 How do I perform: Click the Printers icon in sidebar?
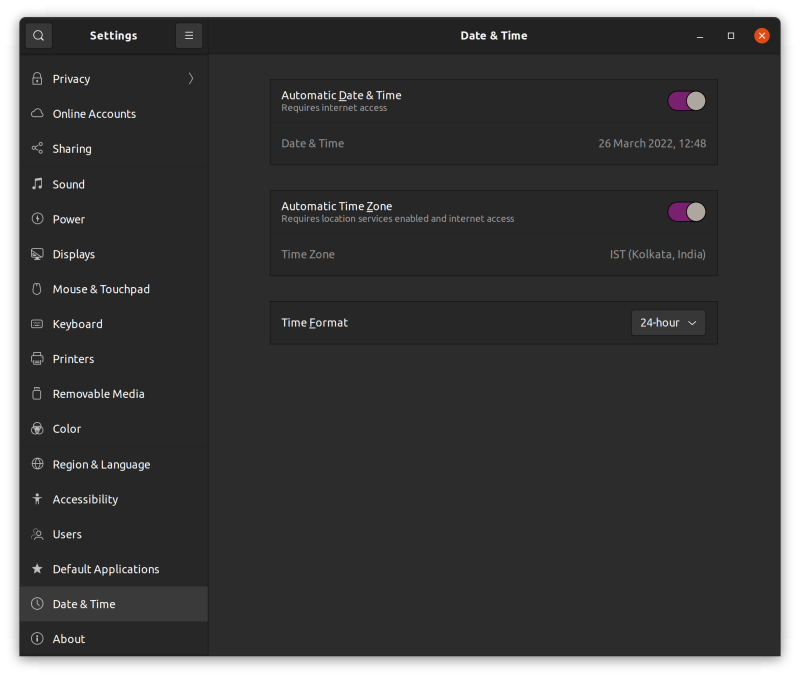pos(37,359)
